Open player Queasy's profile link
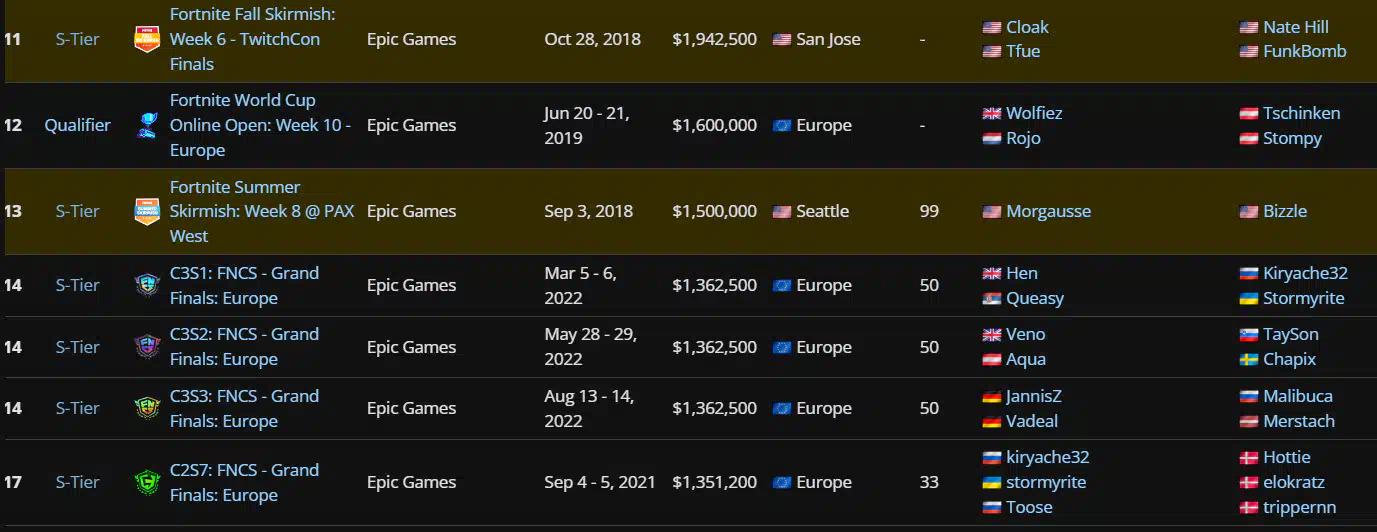The width and height of the screenshot is (1377, 532). click(1035, 298)
